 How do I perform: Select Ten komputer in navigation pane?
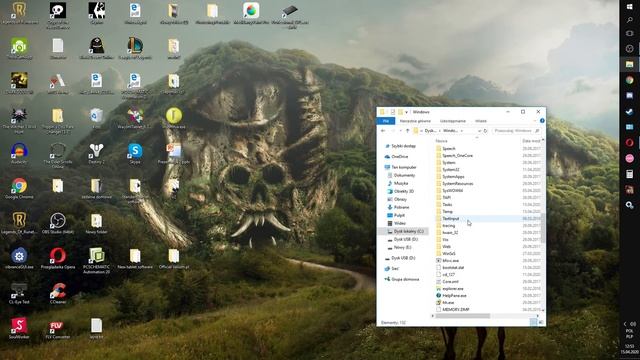[404, 167]
